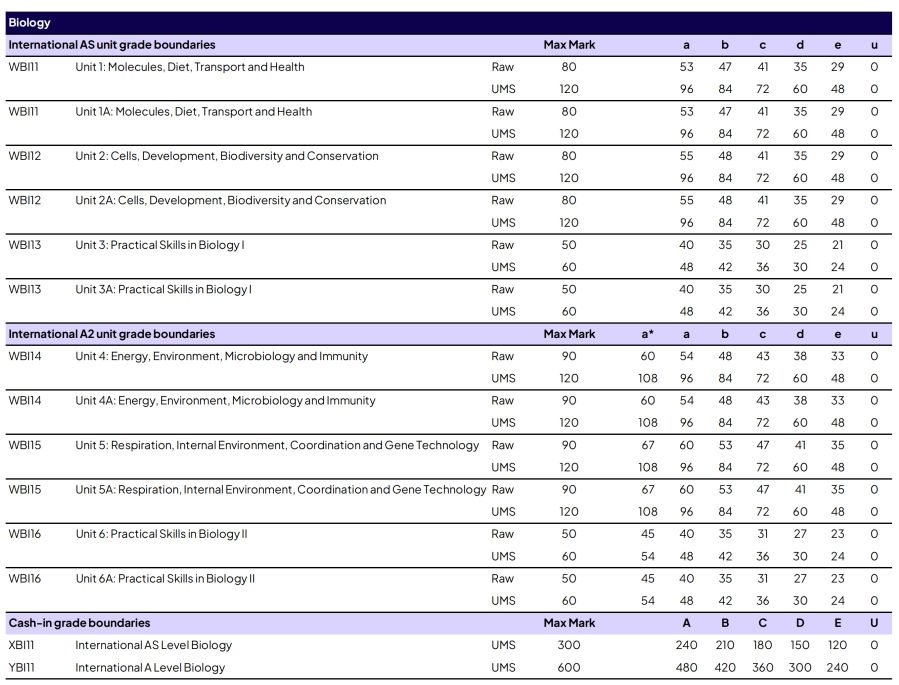Click the Biology title header bar
The width and height of the screenshot is (899, 685).
(x=449, y=22)
